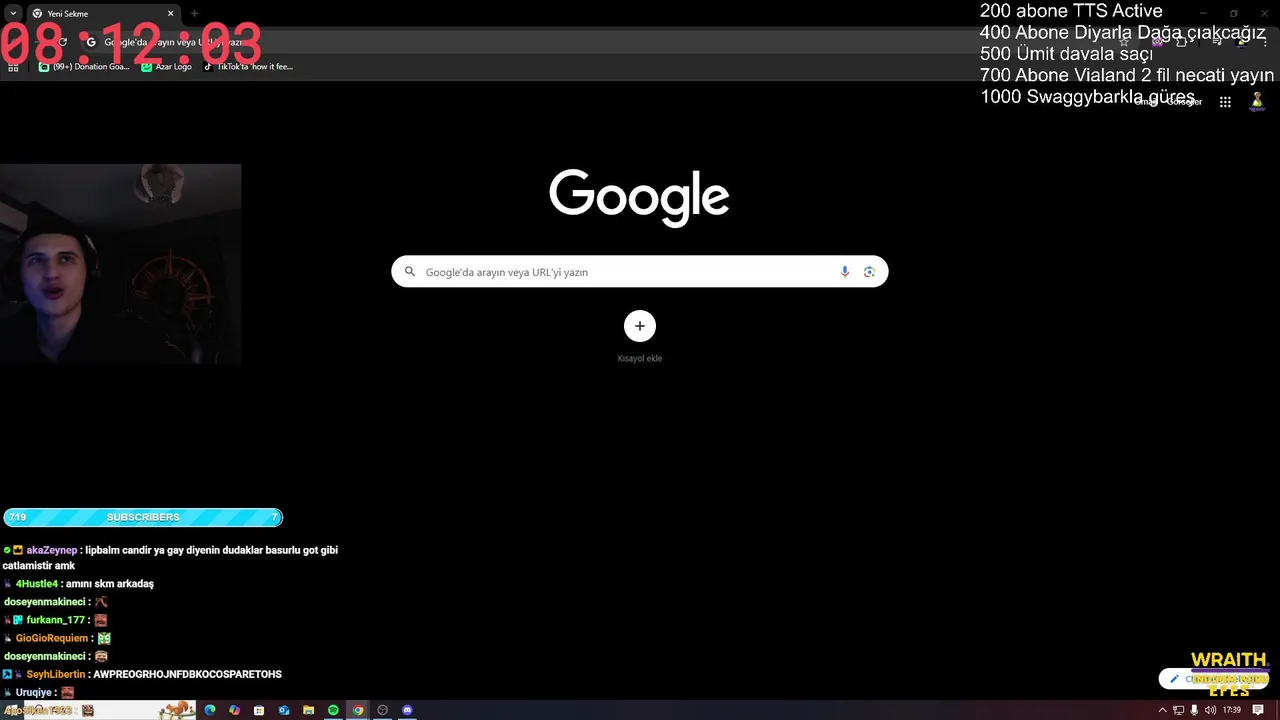Viewport: 1280px width, 720px height.
Task: Select the Yeni Sekme tab
Action: tap(102, 14)
